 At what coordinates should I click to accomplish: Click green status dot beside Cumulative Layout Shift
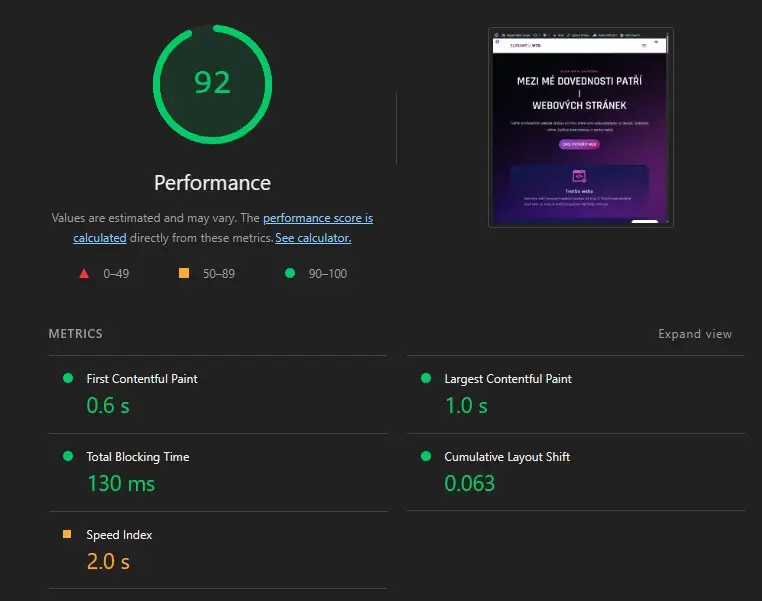(x=426, y=456)
